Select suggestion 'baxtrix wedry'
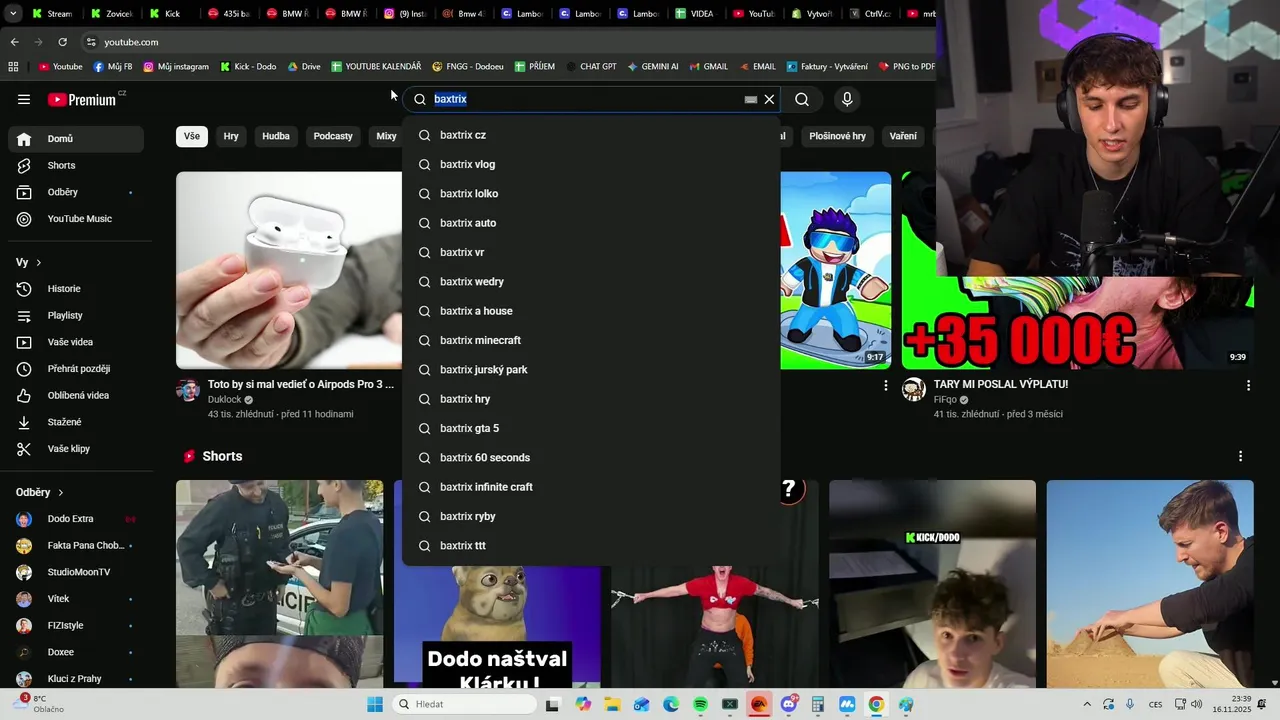This screenshot has width=1280, height=720. (x=591, y=281)
